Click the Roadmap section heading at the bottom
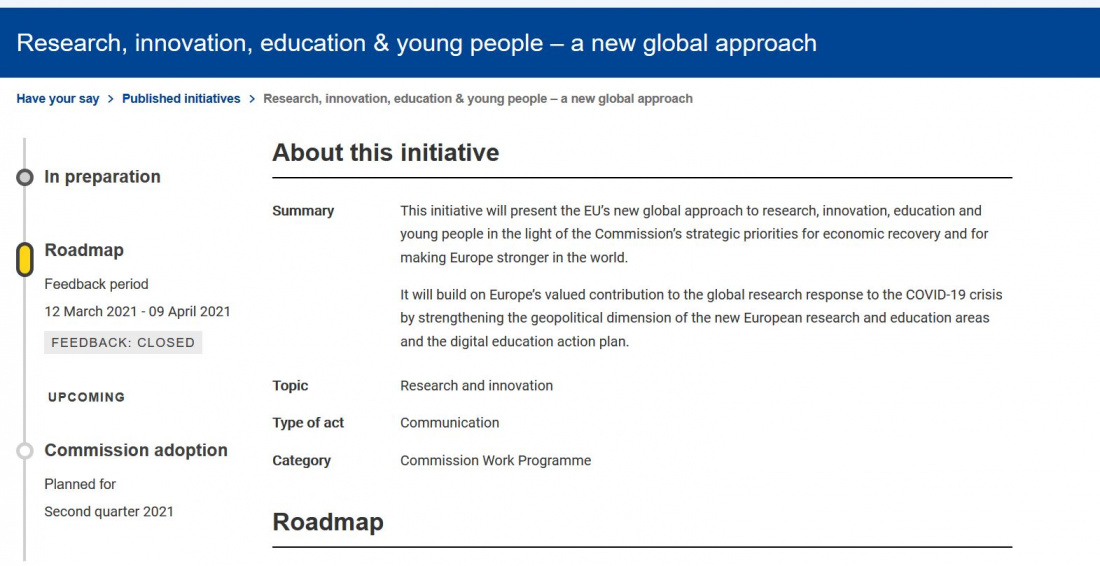 click(328, 522)
